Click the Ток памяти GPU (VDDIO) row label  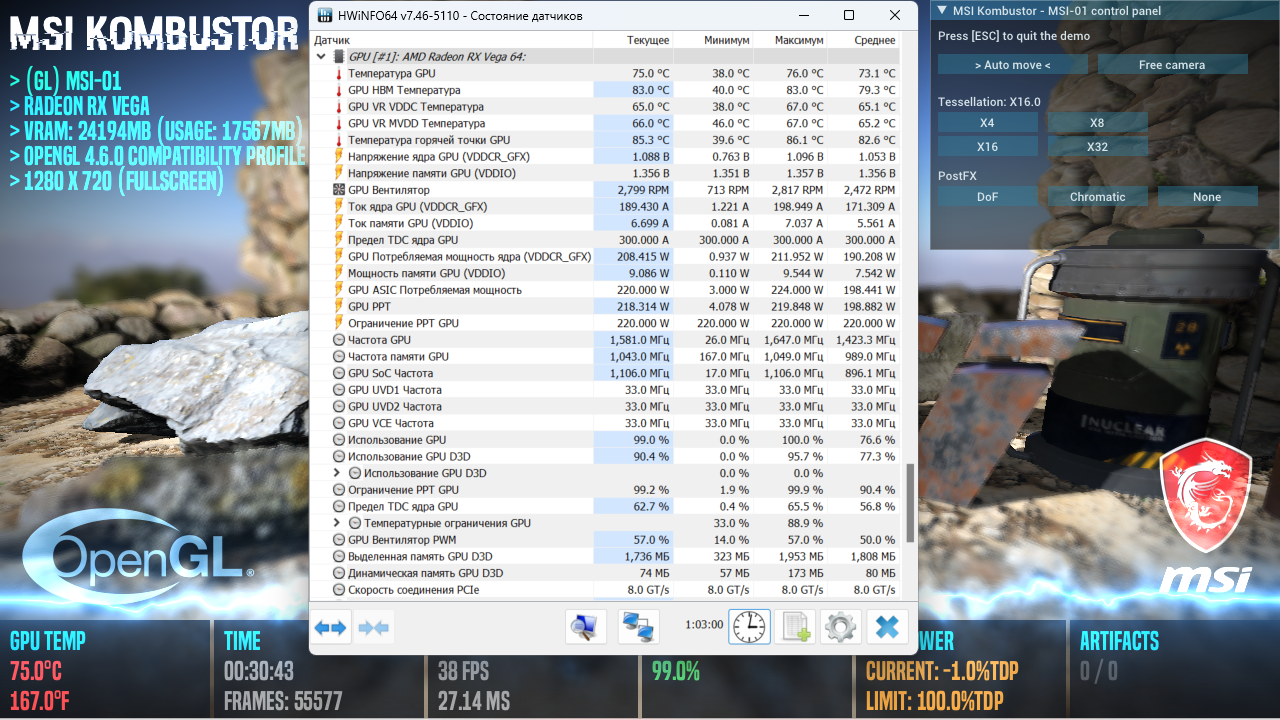pos(410,223)
